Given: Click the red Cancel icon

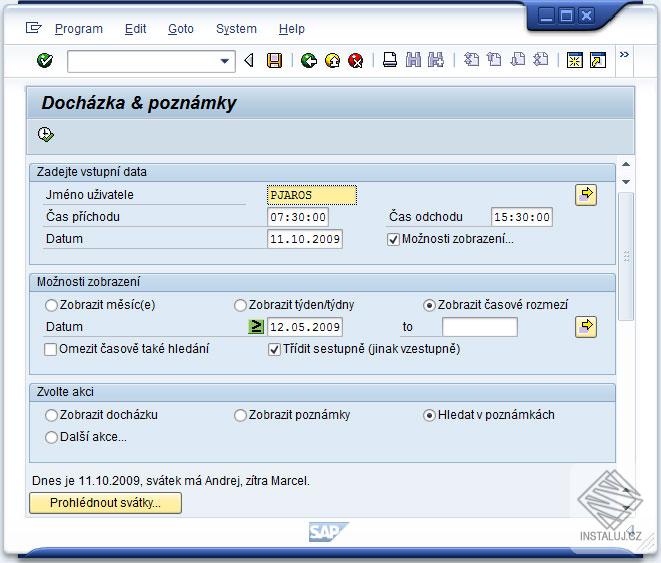Looking at the screenshot, I should click(356, 61).
